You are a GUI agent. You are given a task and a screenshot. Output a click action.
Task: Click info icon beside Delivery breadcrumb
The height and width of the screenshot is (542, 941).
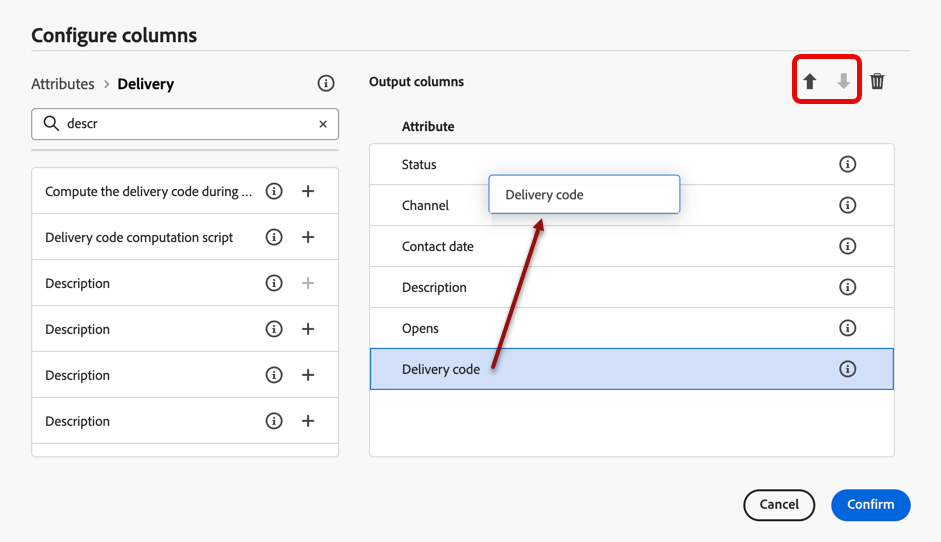tap(325, 83)
